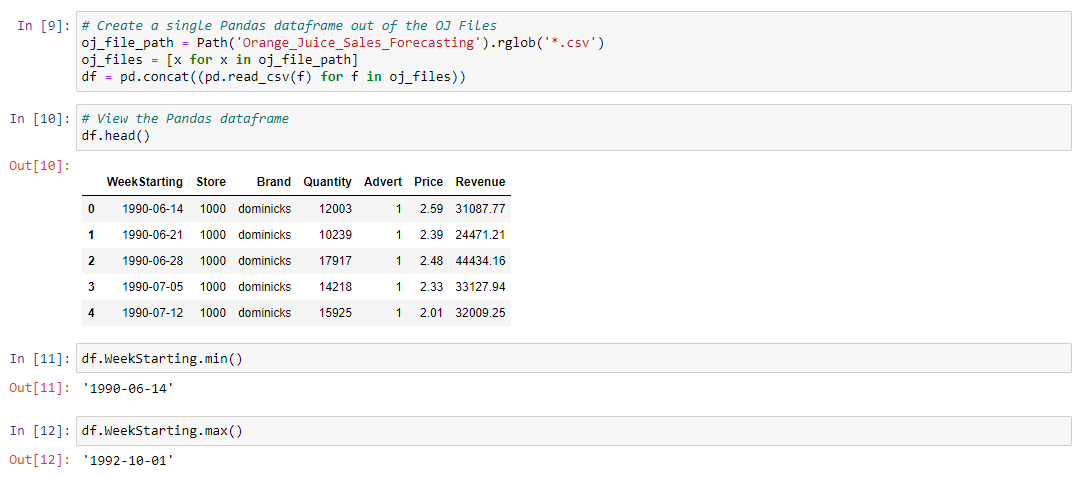Select the Store column header

tap(211, 182)
